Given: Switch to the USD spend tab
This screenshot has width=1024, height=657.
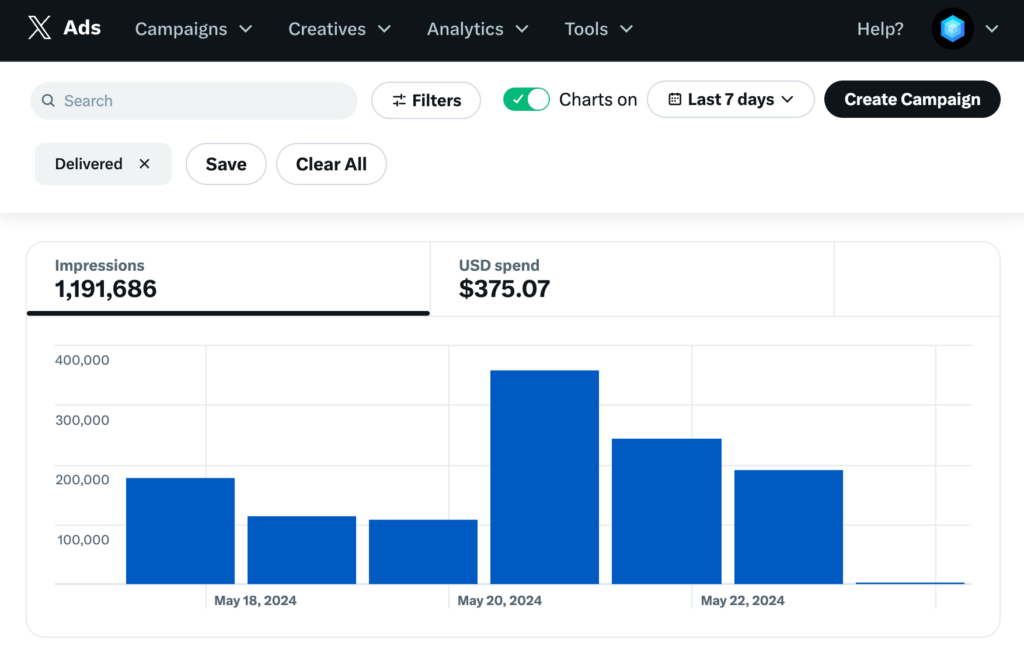Looking at the screenshot, I should 630,279.
